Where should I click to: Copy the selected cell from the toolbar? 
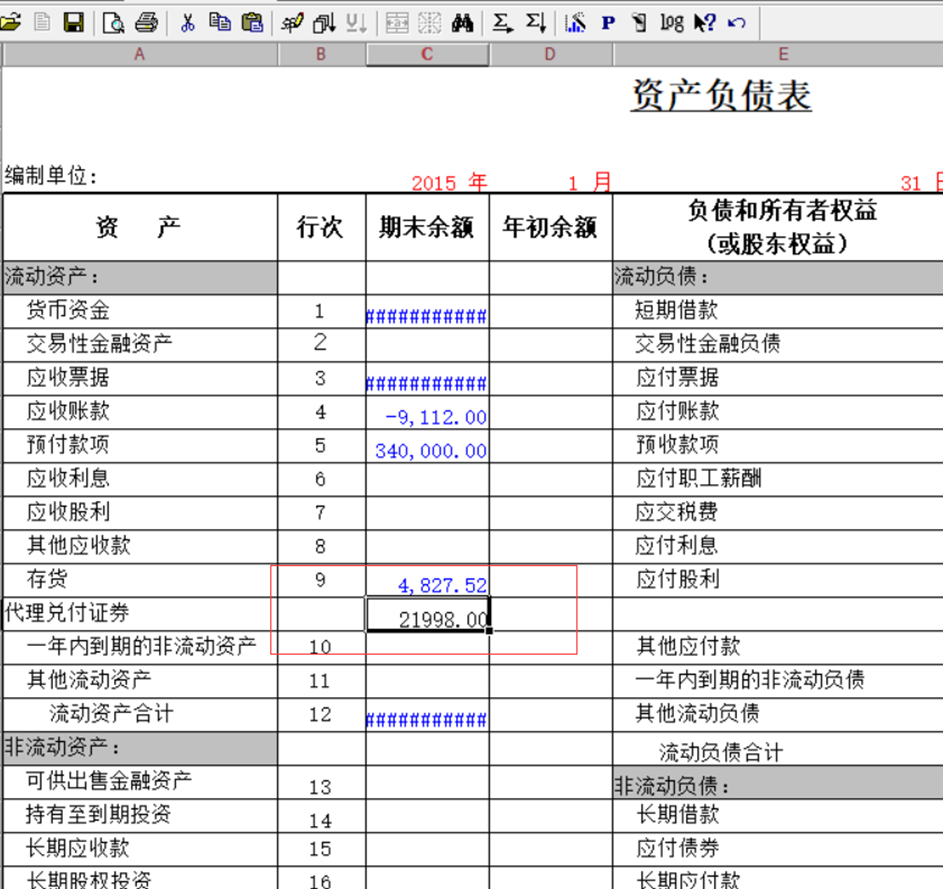[x=220, y=23]
